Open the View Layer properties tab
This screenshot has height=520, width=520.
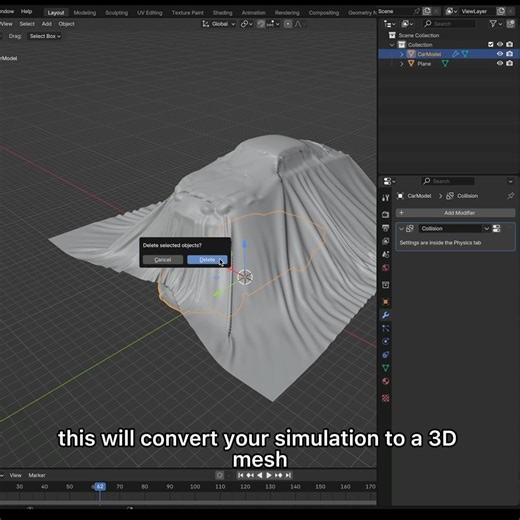click(x=386, y=241)
